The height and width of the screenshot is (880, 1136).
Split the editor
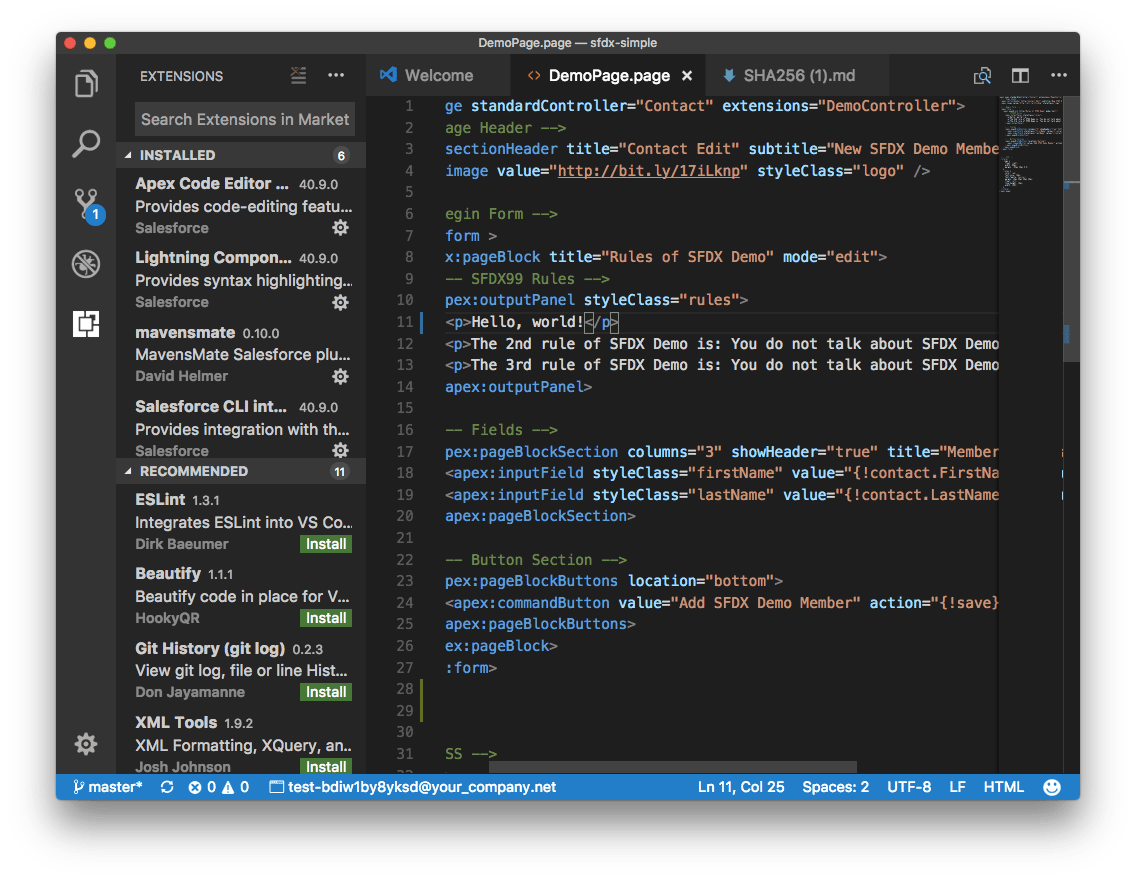[1020, 75]
